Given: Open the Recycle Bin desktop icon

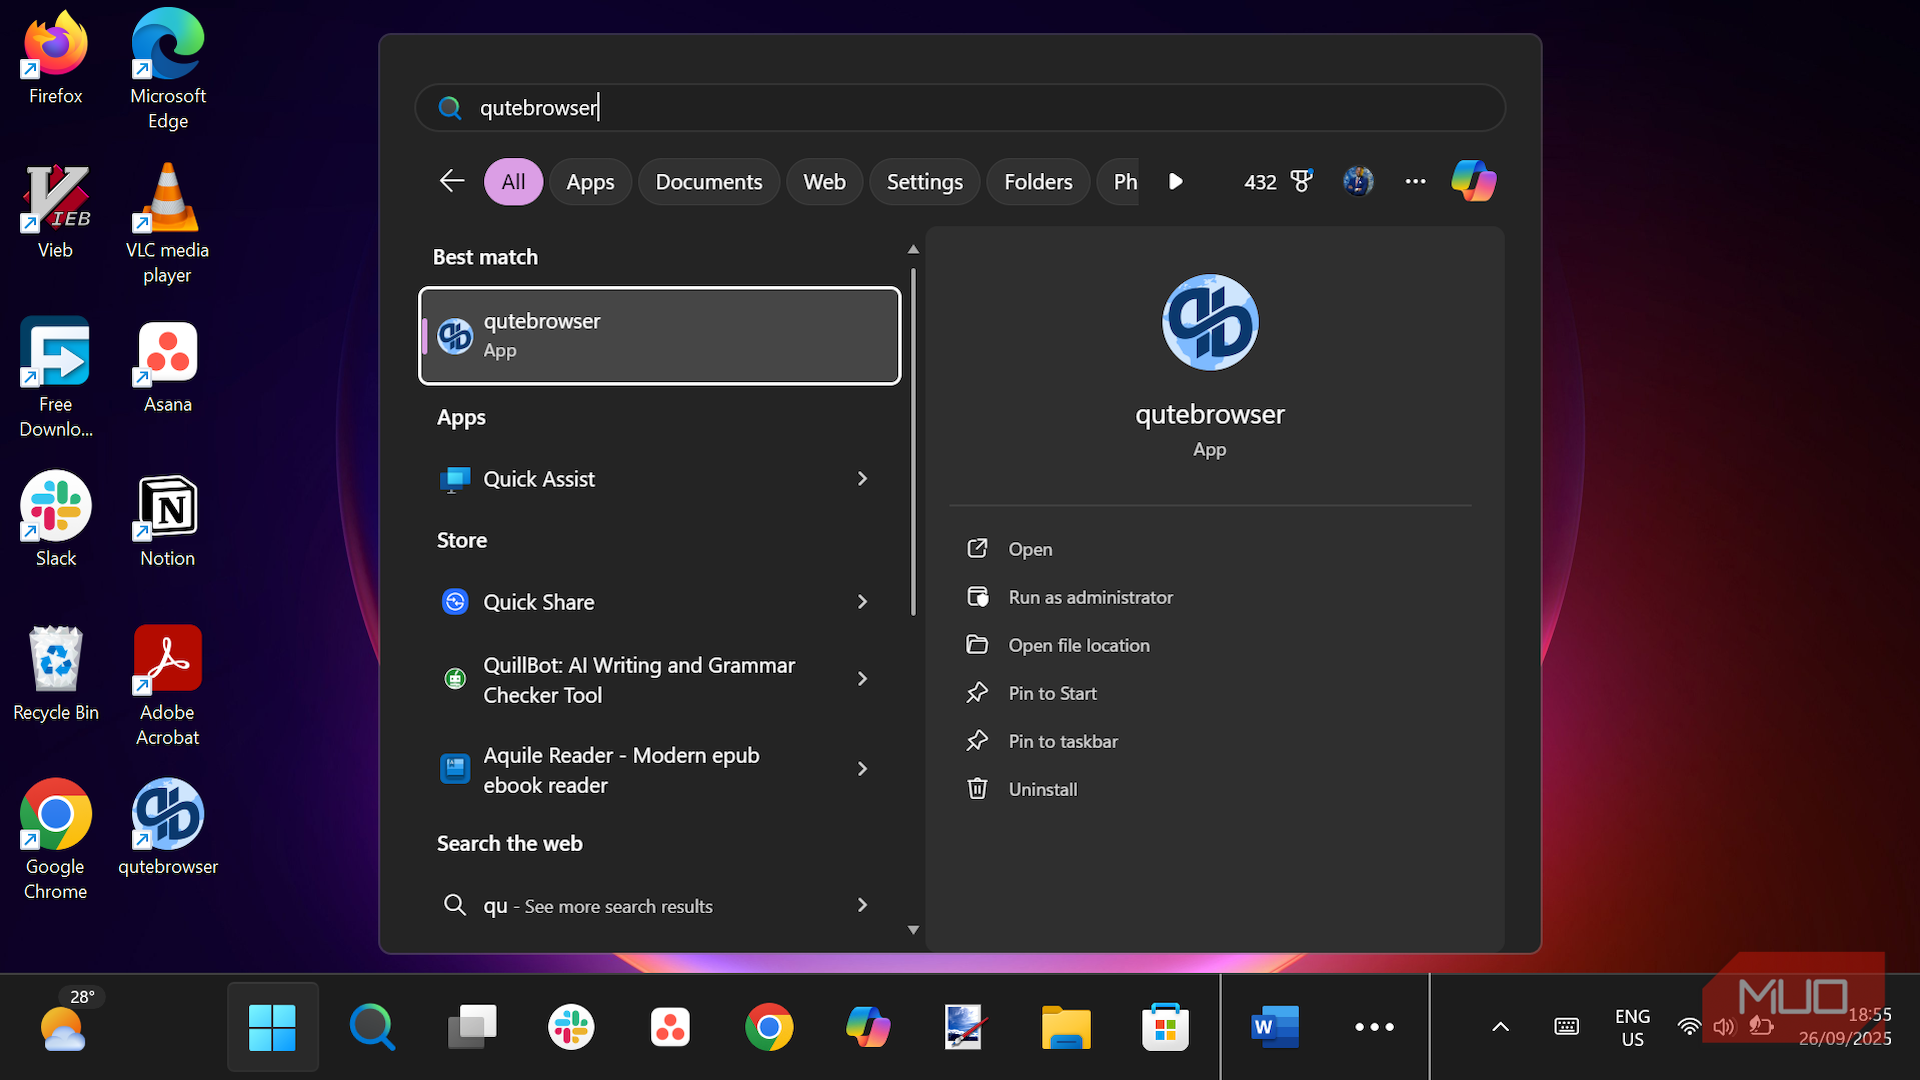Looking at the screenshot, I should pyautogui.click(x=56, y=673).
